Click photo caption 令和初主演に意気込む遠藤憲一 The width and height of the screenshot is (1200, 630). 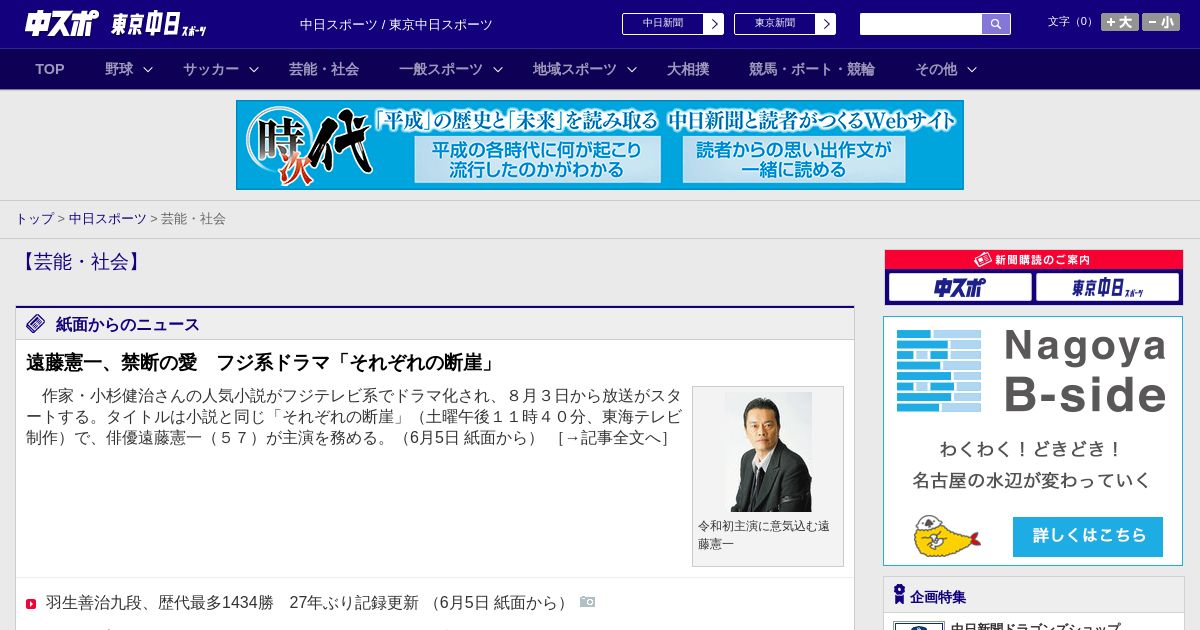point(764,535)
